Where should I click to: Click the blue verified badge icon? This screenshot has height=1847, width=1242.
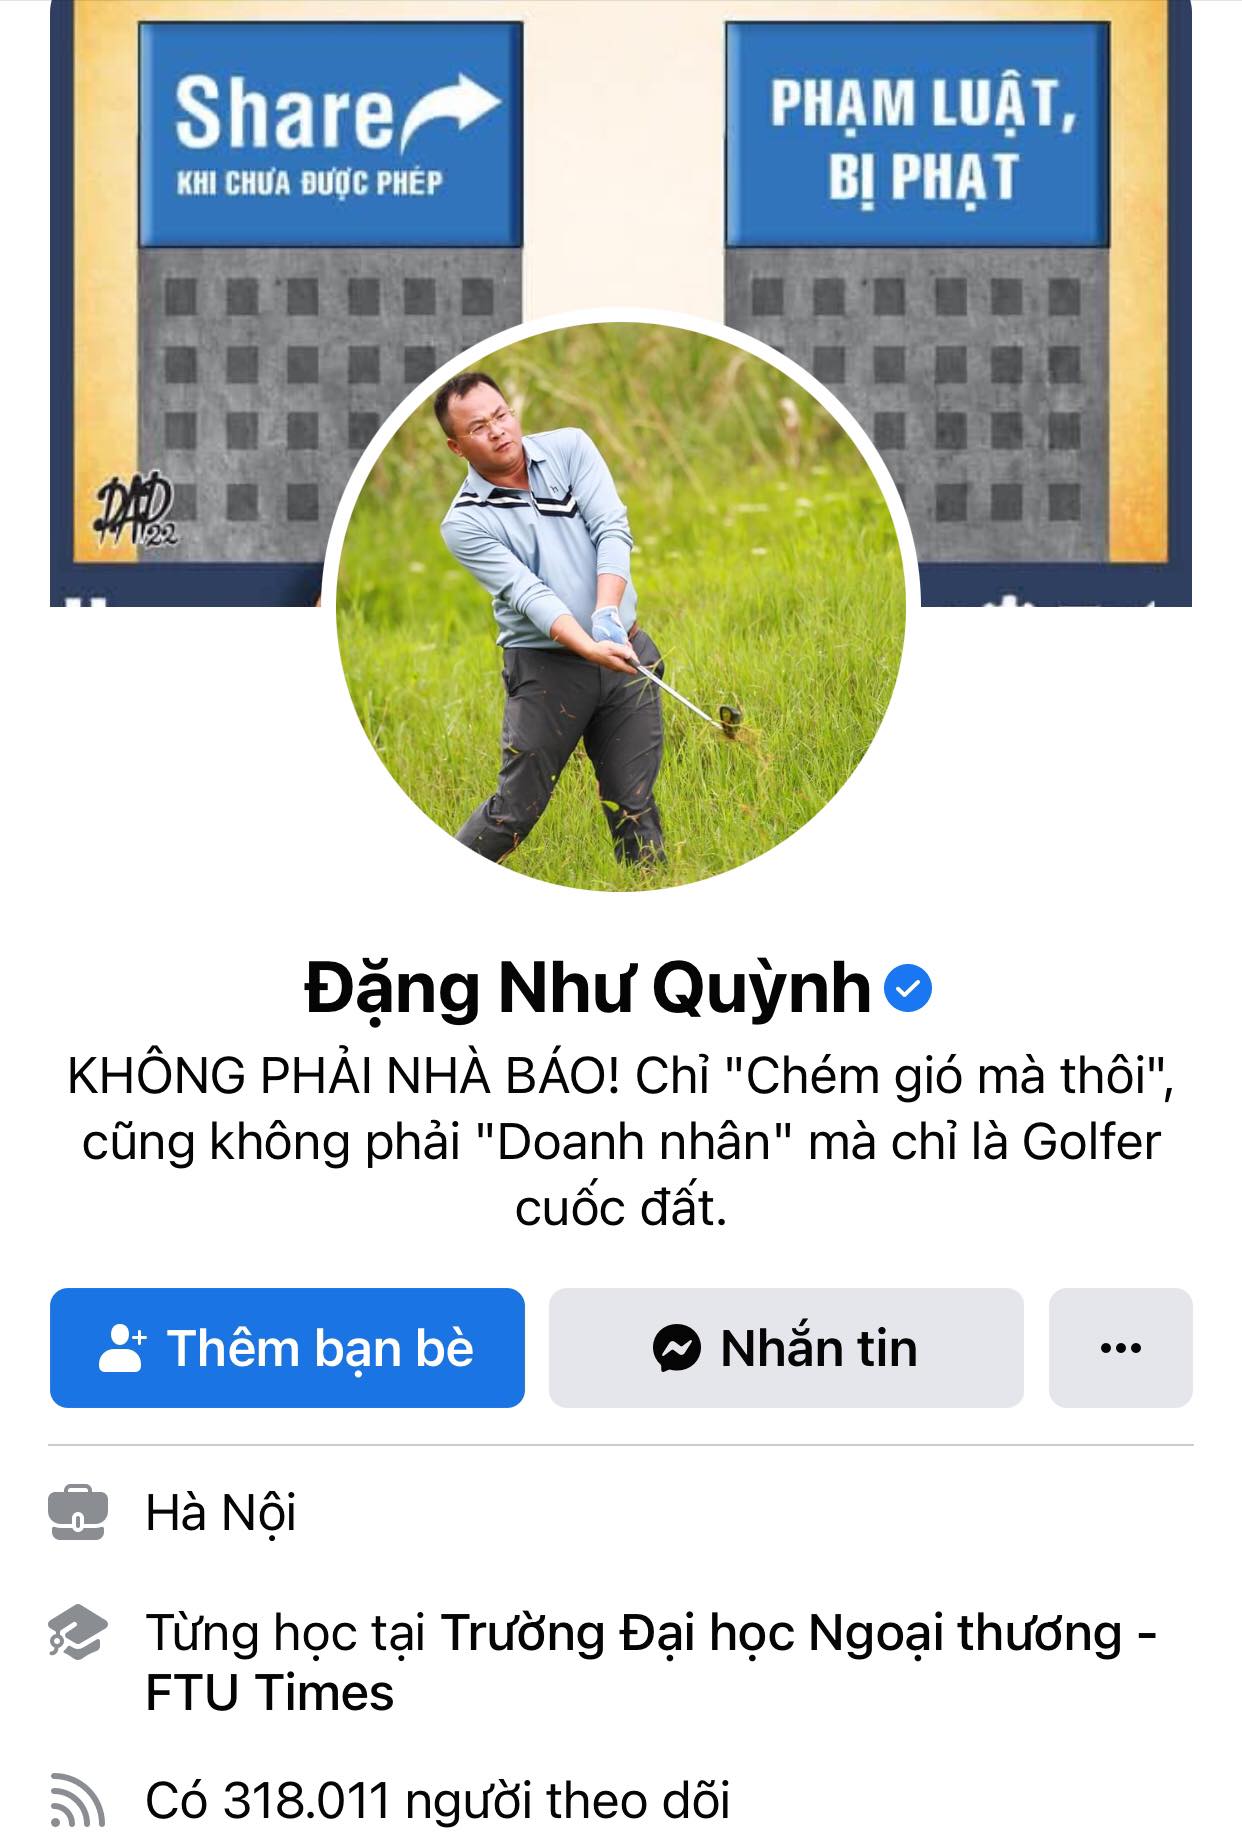(908, 989)
